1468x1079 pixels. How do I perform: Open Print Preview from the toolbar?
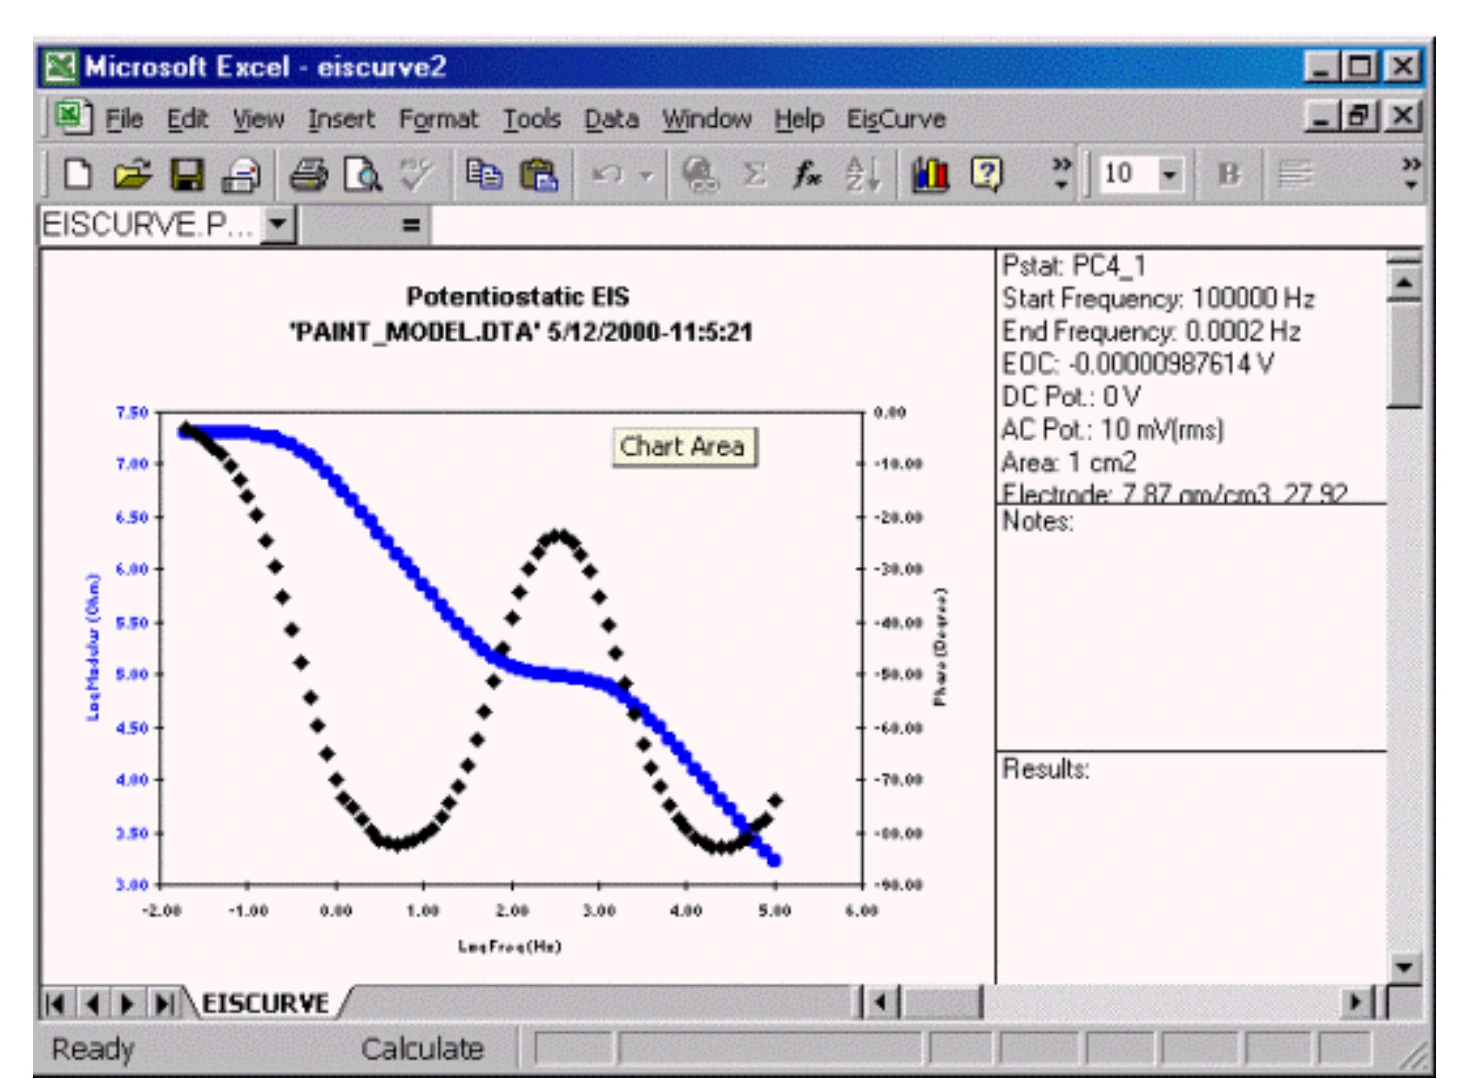[x=362, y=175]
